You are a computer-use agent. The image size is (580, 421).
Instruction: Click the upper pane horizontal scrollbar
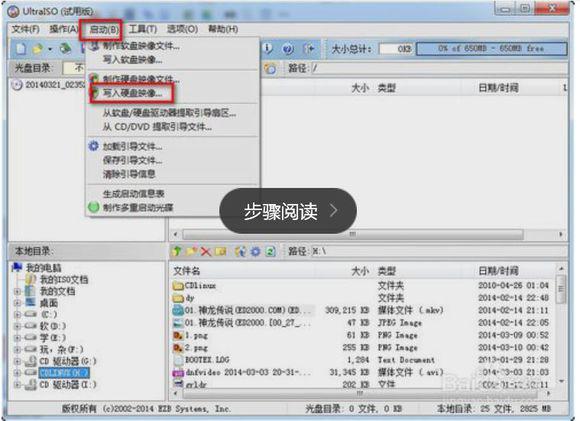tap(353, 235)
